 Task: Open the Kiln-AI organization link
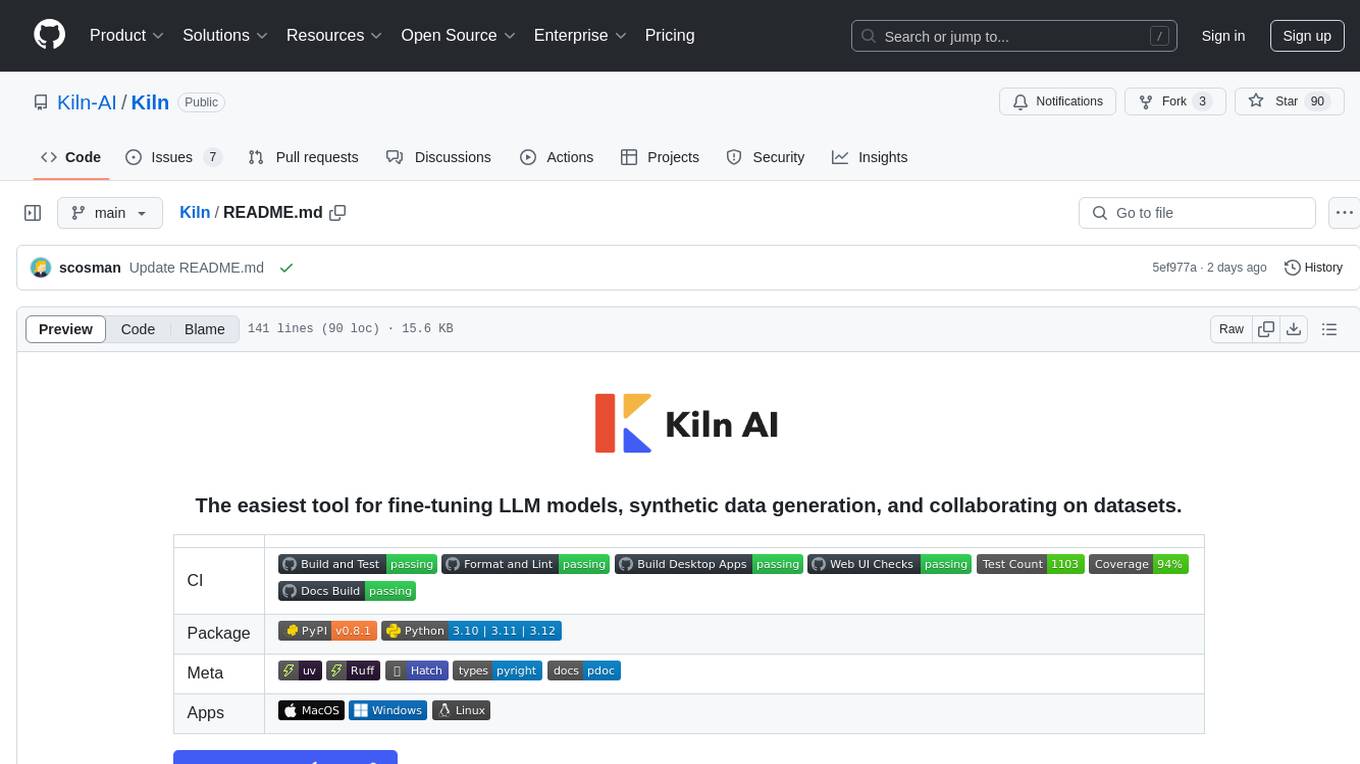pos(86,102)
